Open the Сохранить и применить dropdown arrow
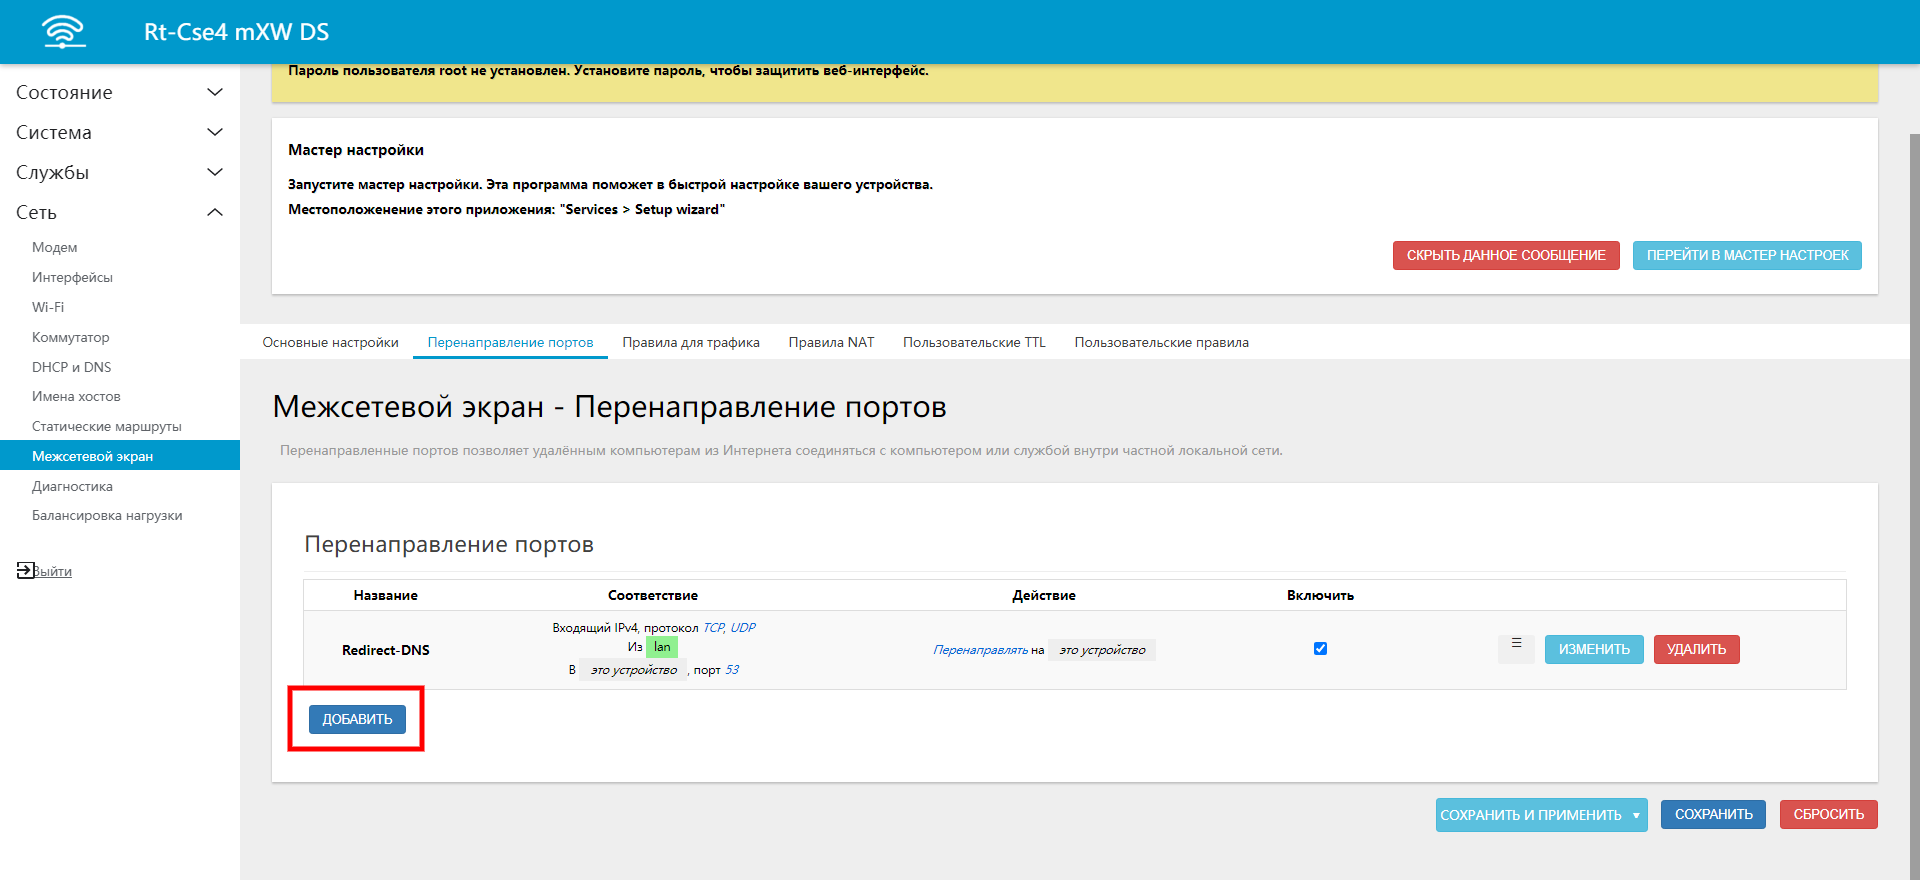This screenshot has width=1920, height=880. [x=1636, y=815]
